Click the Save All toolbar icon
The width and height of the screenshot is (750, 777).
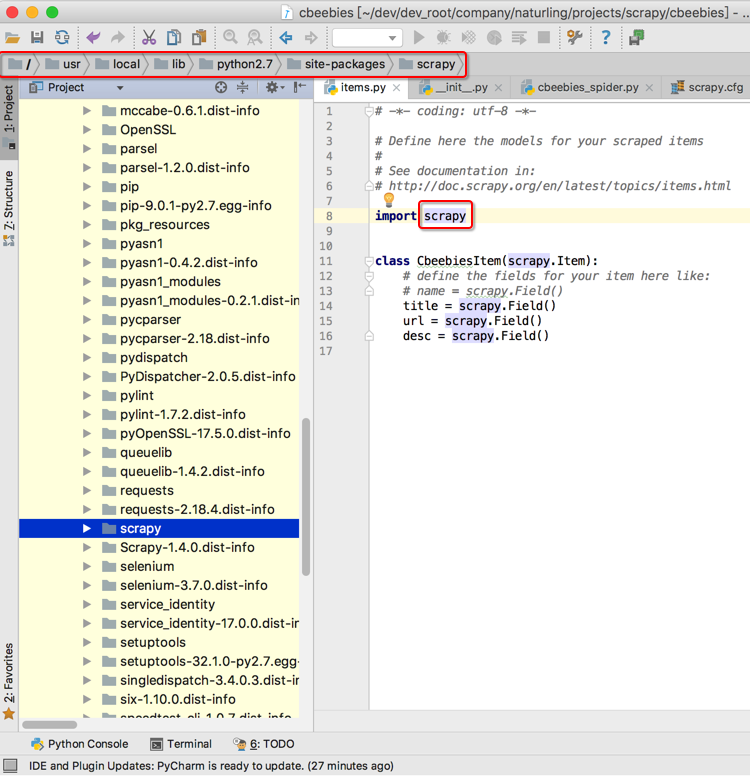pos(37,38)
